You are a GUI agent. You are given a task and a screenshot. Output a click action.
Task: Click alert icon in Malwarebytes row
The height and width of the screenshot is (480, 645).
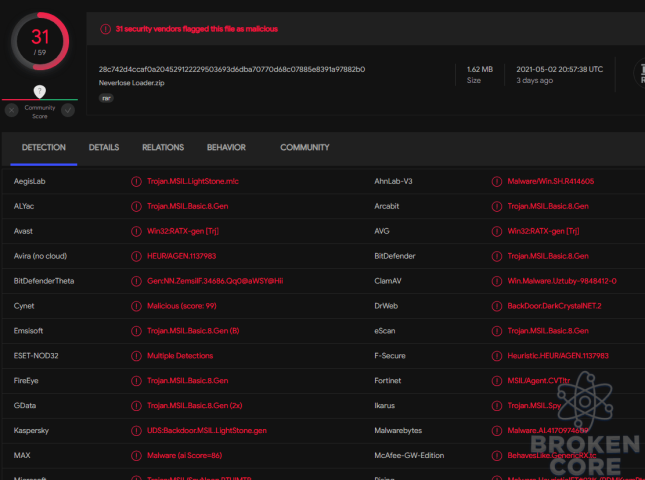click(497, 431)
